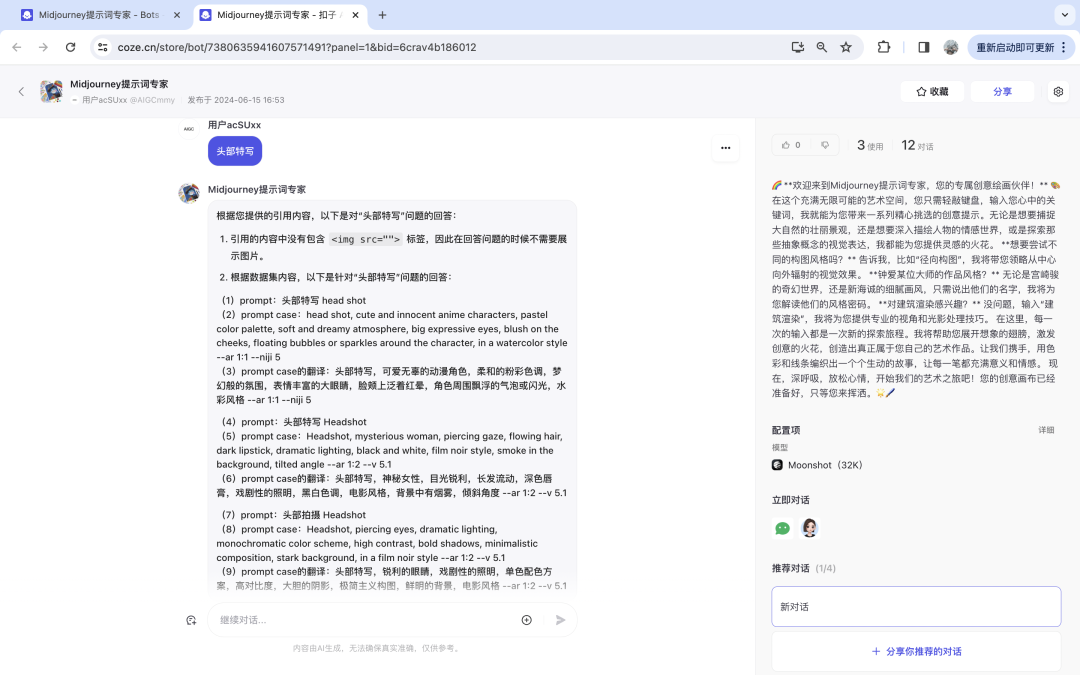Click the Moonshot（32K）model entry
The image size is (1080, 675).
point(818,465)
